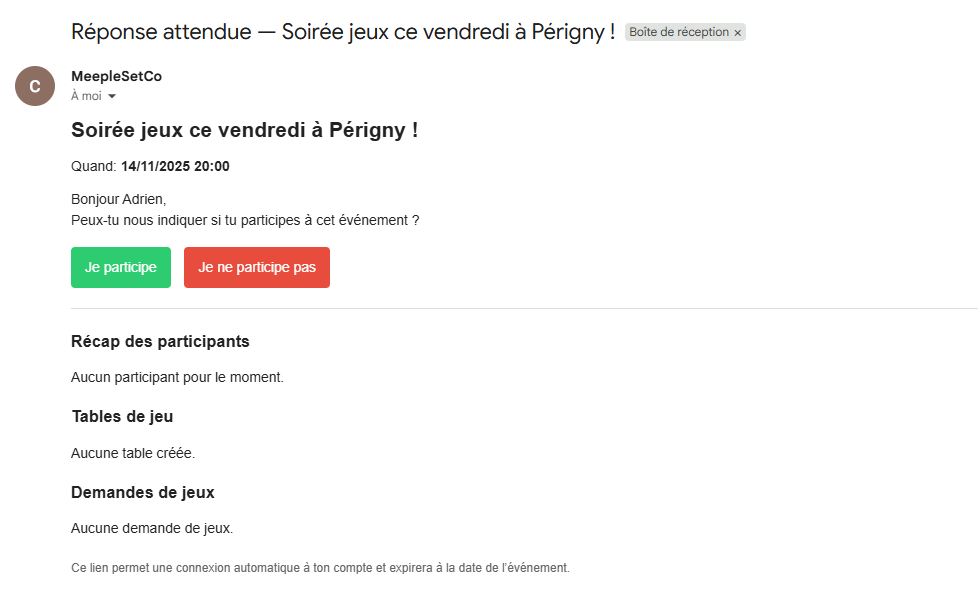This screenshot has height=595, width=978.
Task: Open the MeepleSetCo sender name
Action: tap(116, 76)
